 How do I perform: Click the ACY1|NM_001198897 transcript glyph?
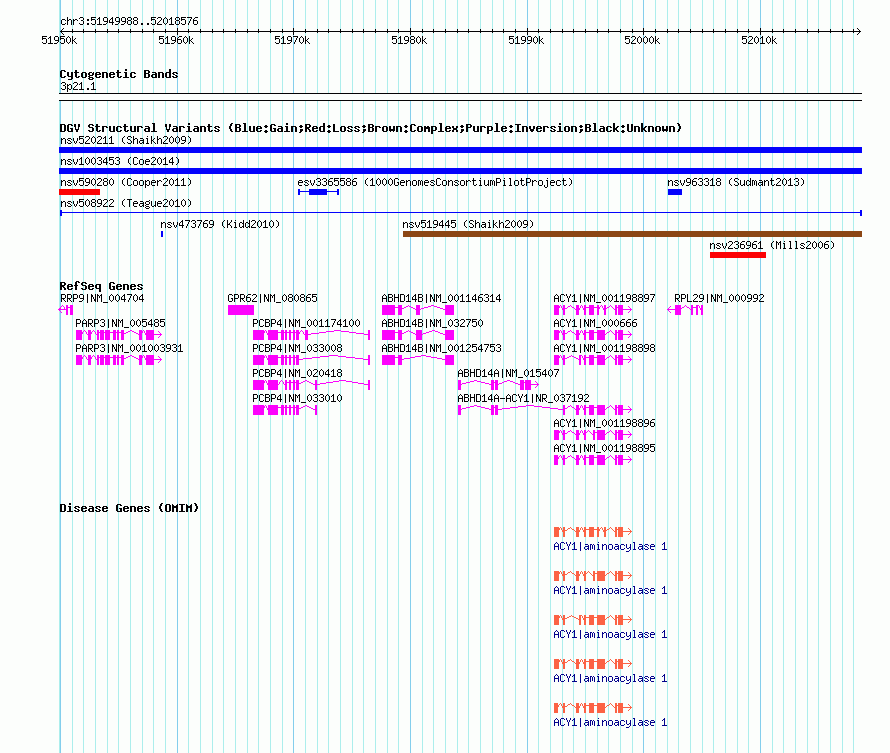593,310
